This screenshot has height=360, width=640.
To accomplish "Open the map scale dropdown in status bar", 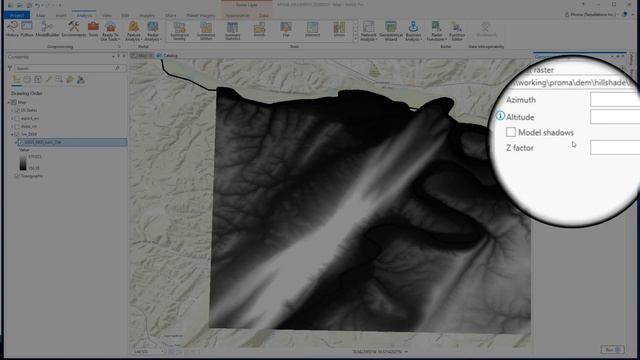I will [162, 351].
